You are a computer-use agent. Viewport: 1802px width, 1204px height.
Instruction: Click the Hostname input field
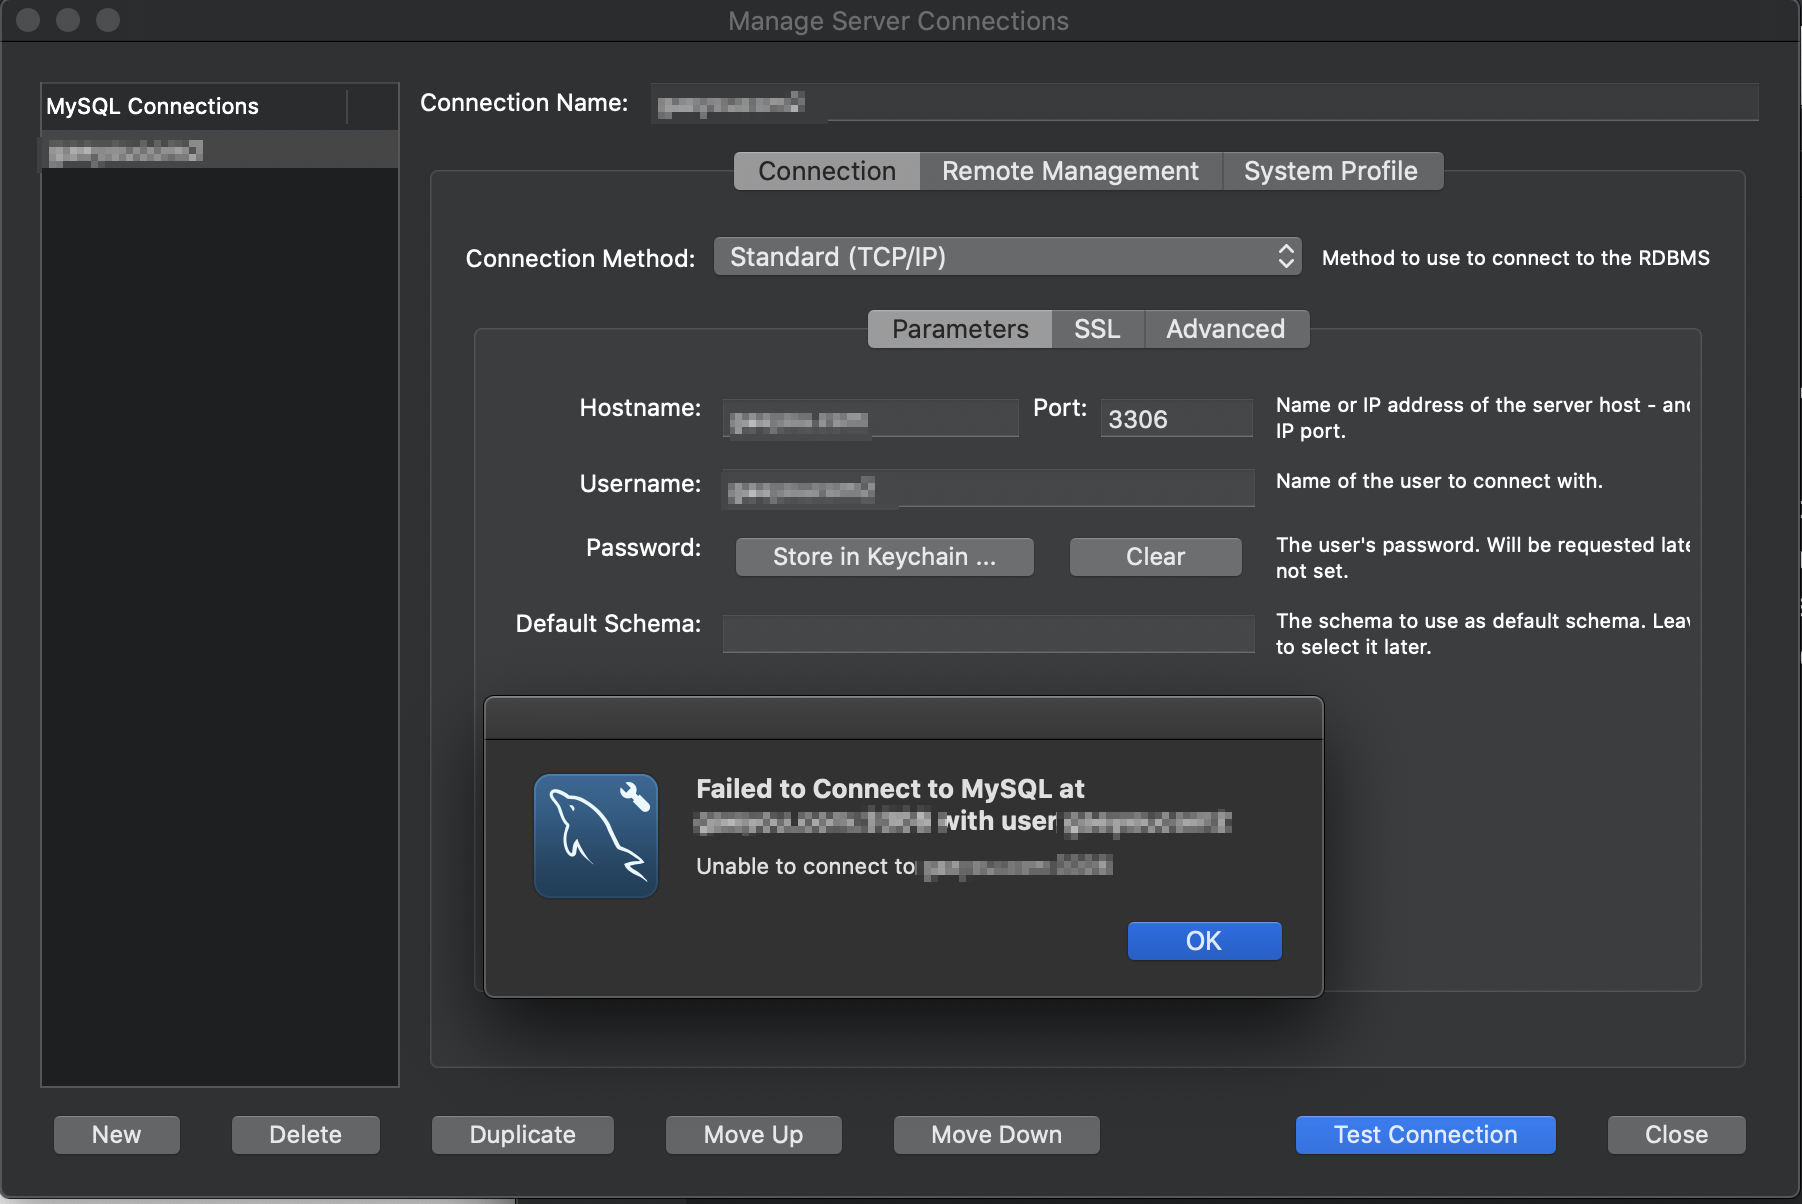point(870,418)
